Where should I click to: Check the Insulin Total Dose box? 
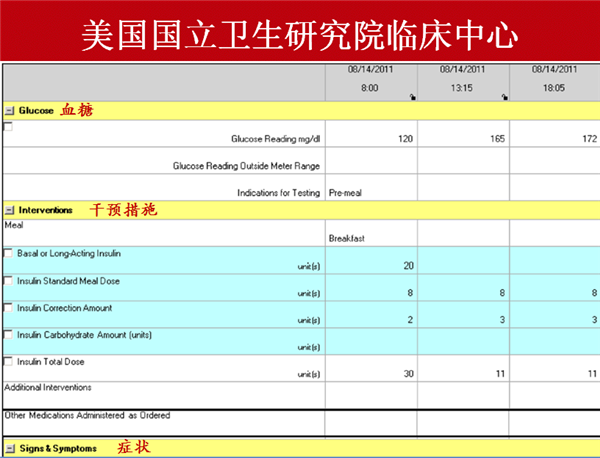click(8, 361)
